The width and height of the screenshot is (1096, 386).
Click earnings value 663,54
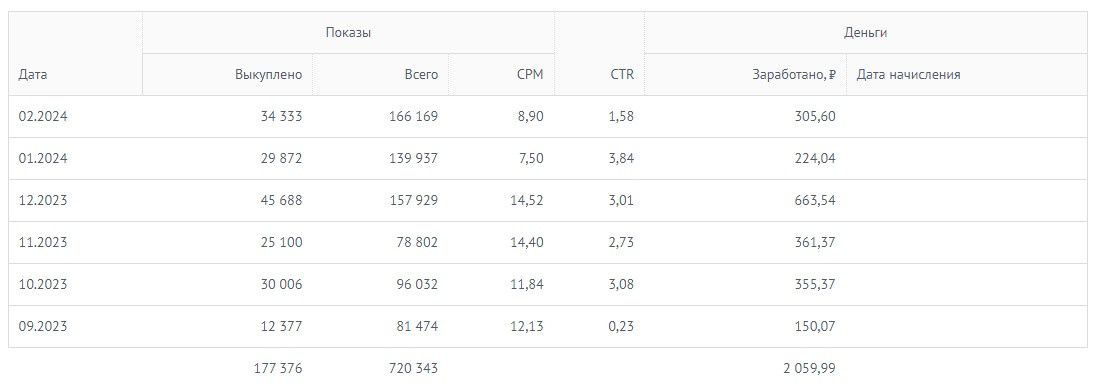pos(815,201)
